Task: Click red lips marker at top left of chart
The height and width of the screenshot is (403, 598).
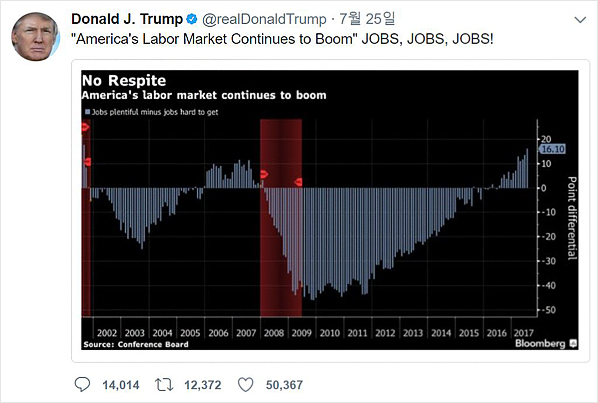Action: [x=85, y=127]
